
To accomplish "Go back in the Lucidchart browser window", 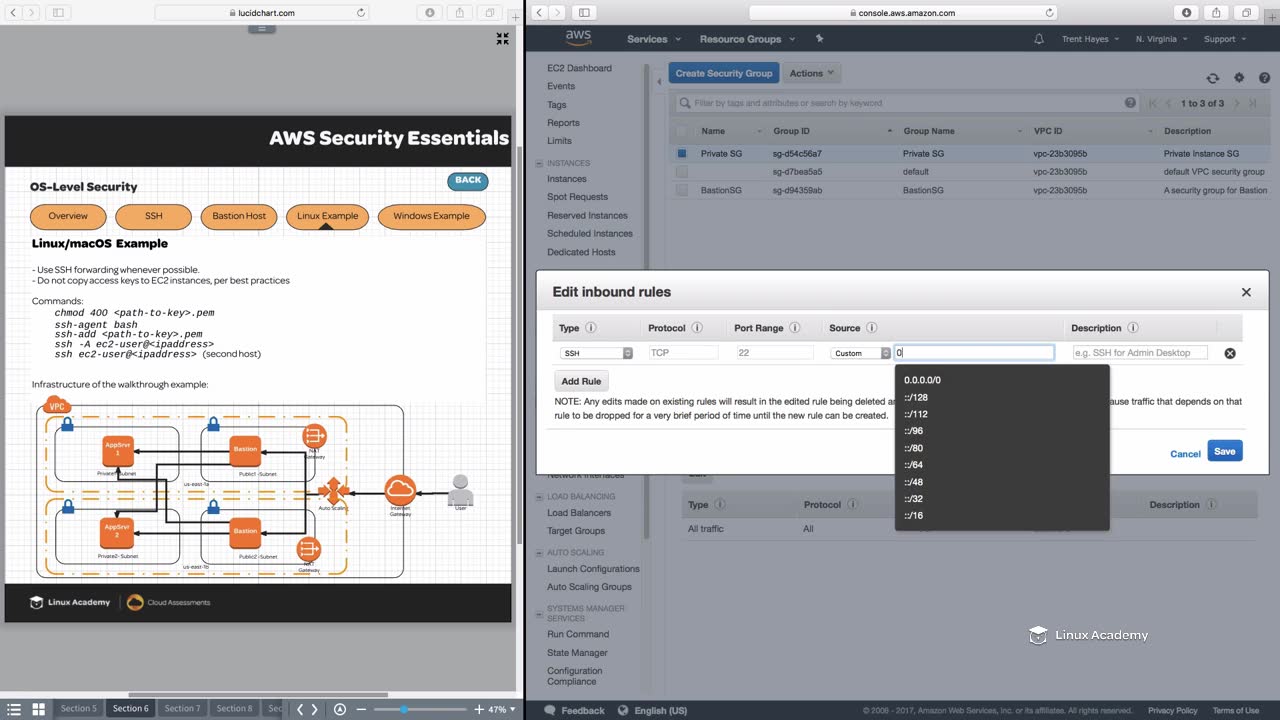I will [14, 13].
